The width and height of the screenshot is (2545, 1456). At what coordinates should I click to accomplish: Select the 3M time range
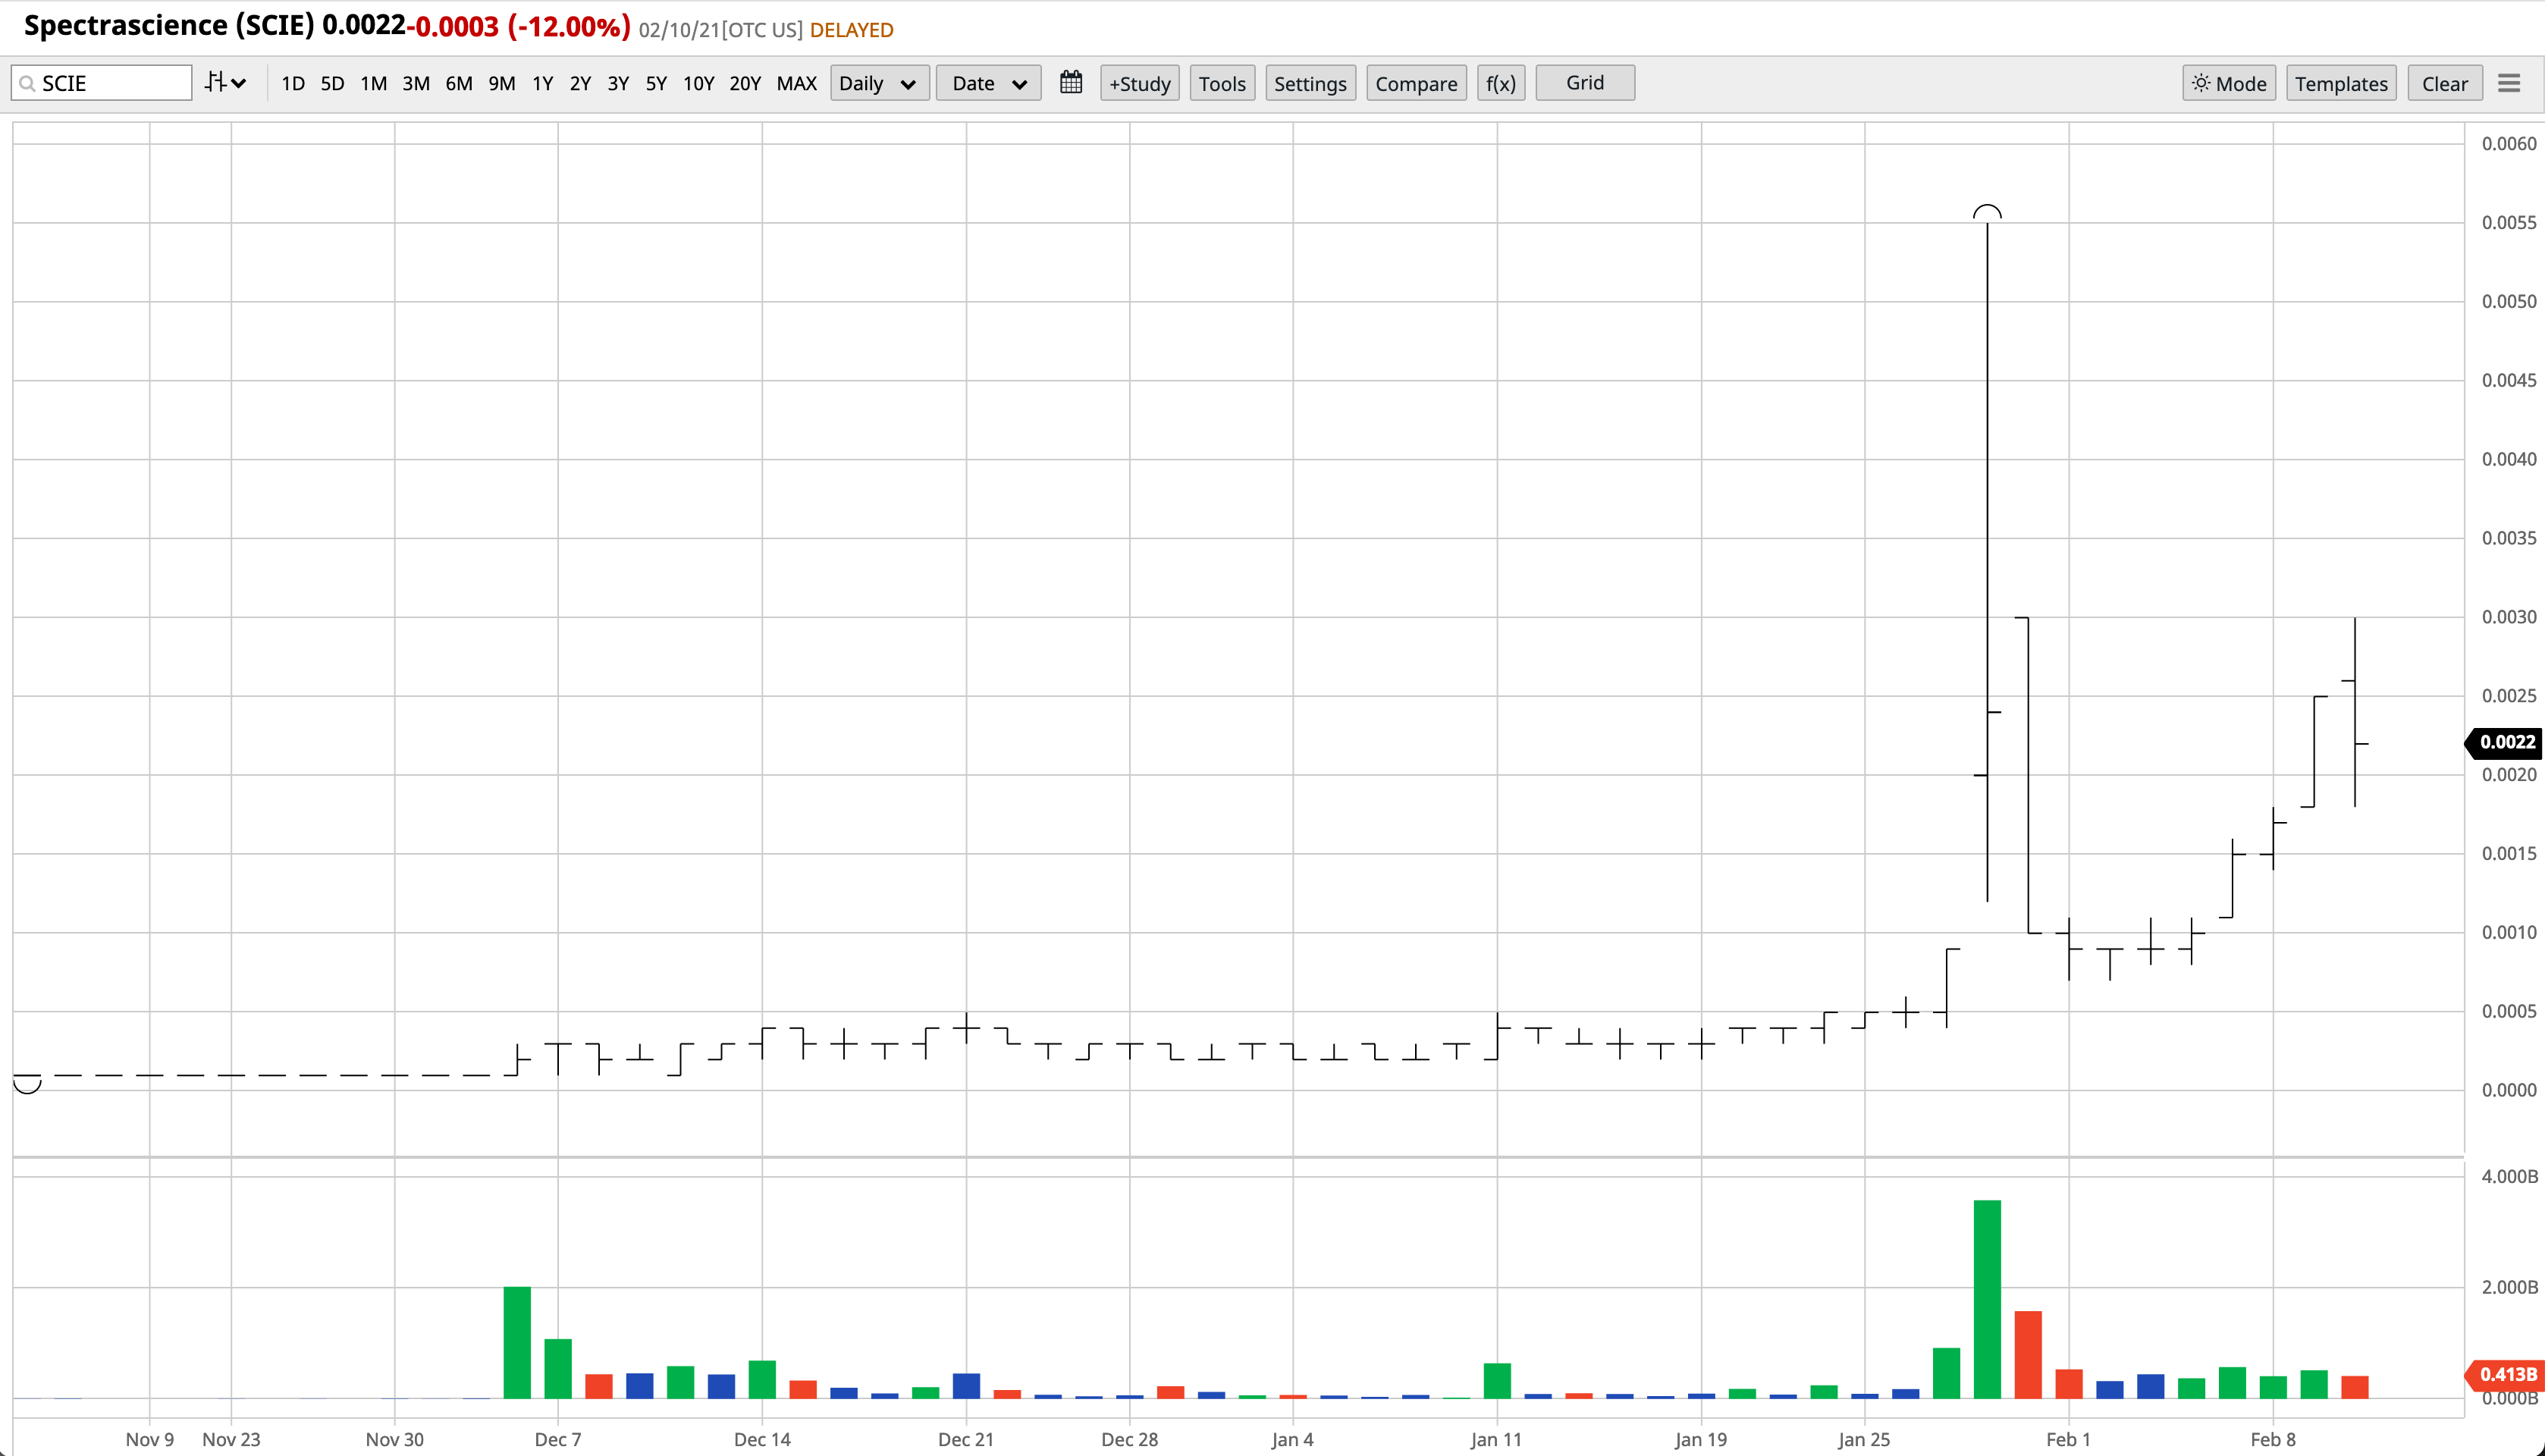pos(415,83)
